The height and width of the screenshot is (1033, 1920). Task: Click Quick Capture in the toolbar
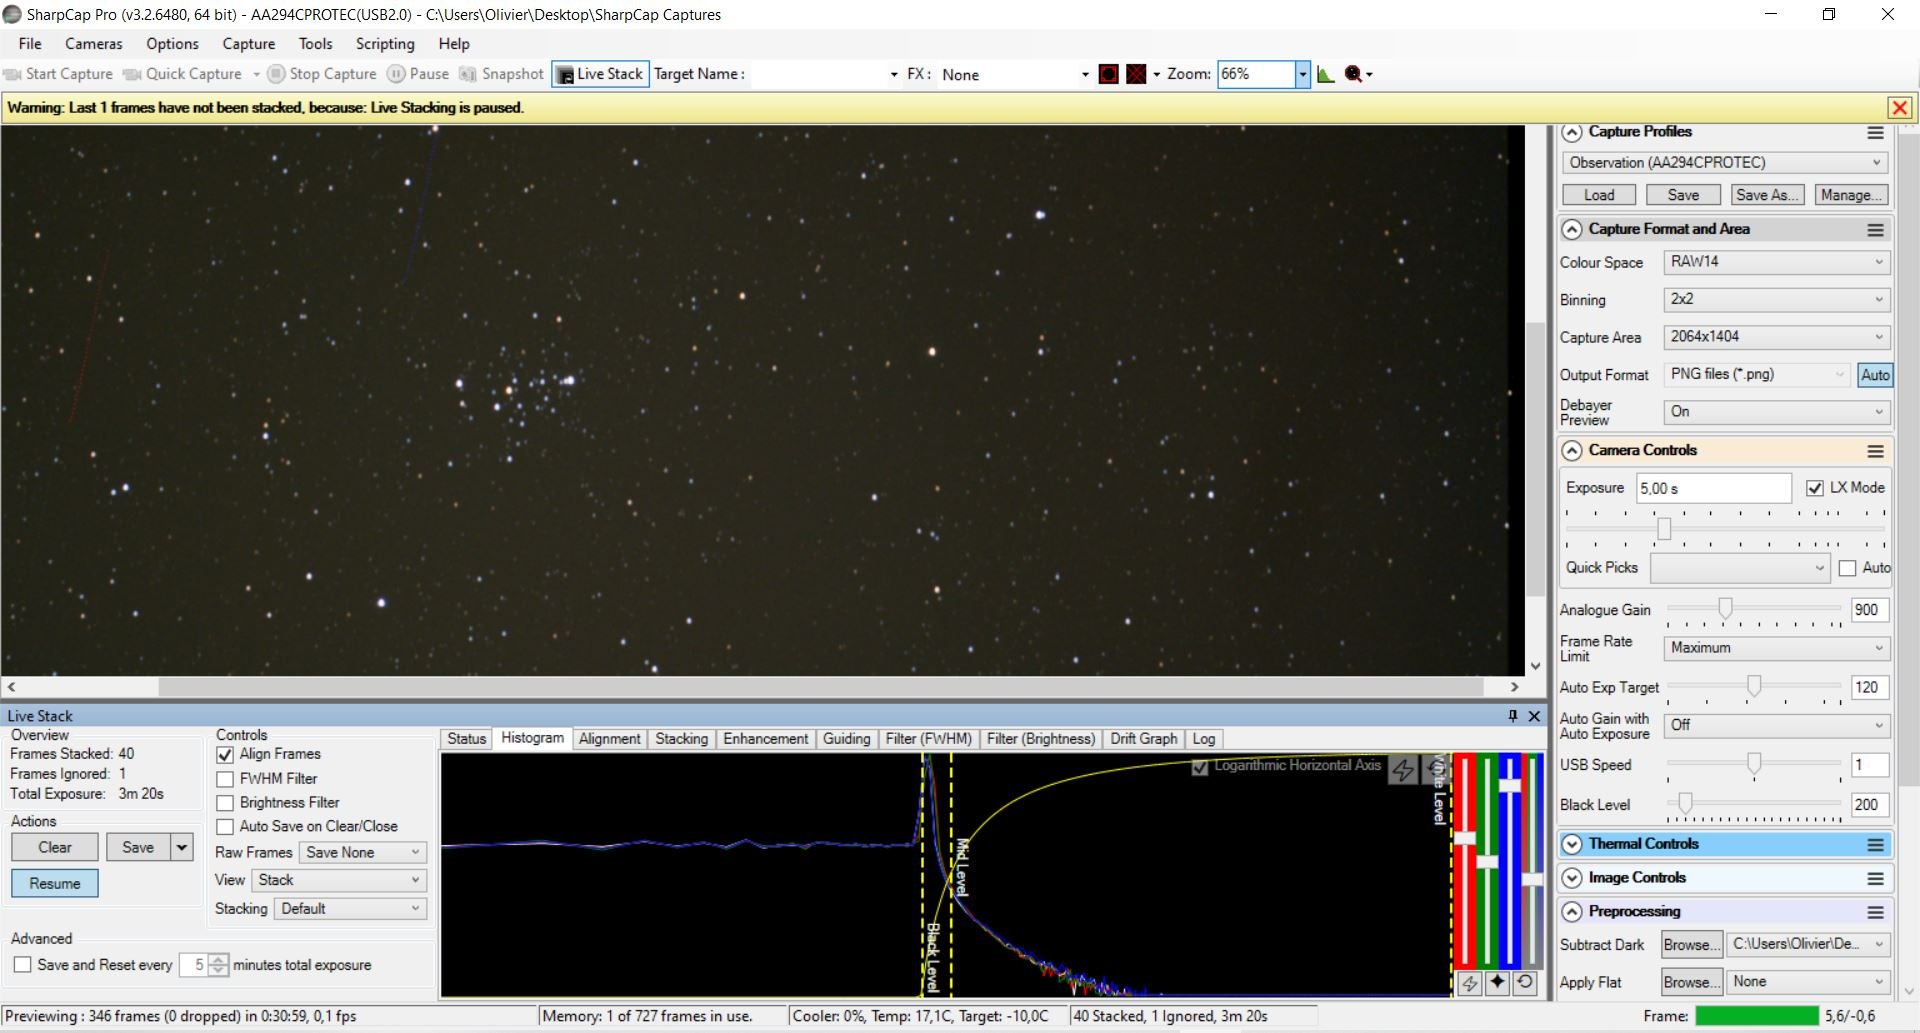click(x=183, y=74)
